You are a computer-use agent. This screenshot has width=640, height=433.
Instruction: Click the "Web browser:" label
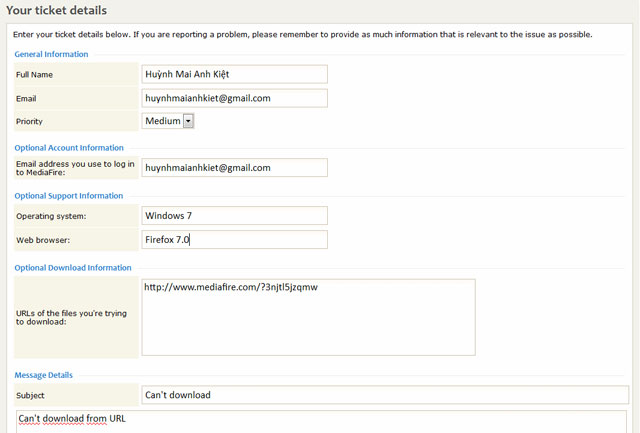pos(44,241)
